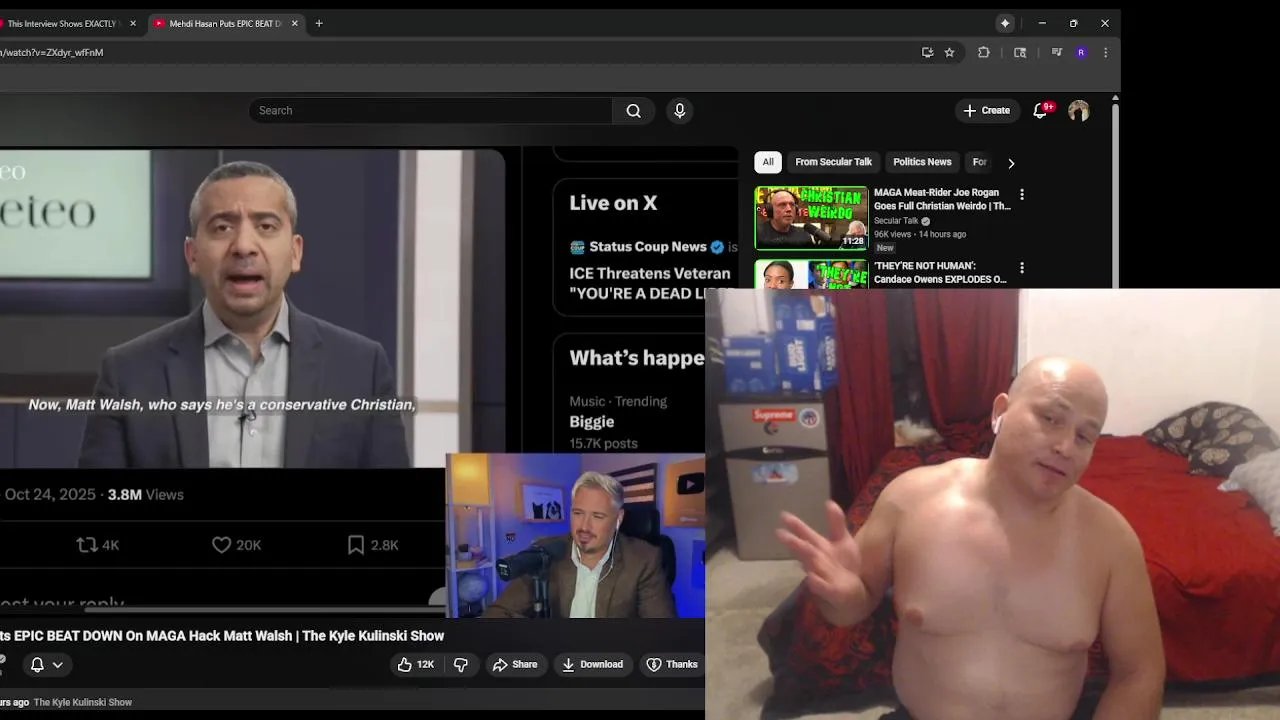Open Chrome three-dot menu
This screenshot has height=720, width=1280.
pyautogui.click(x=1105, y=53)
